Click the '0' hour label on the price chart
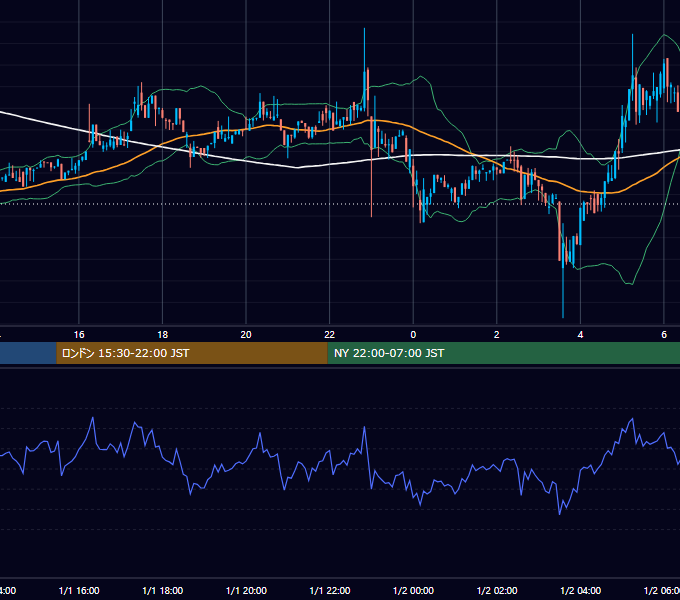Viewport: 680px width, 600px height. coord(413,335)
